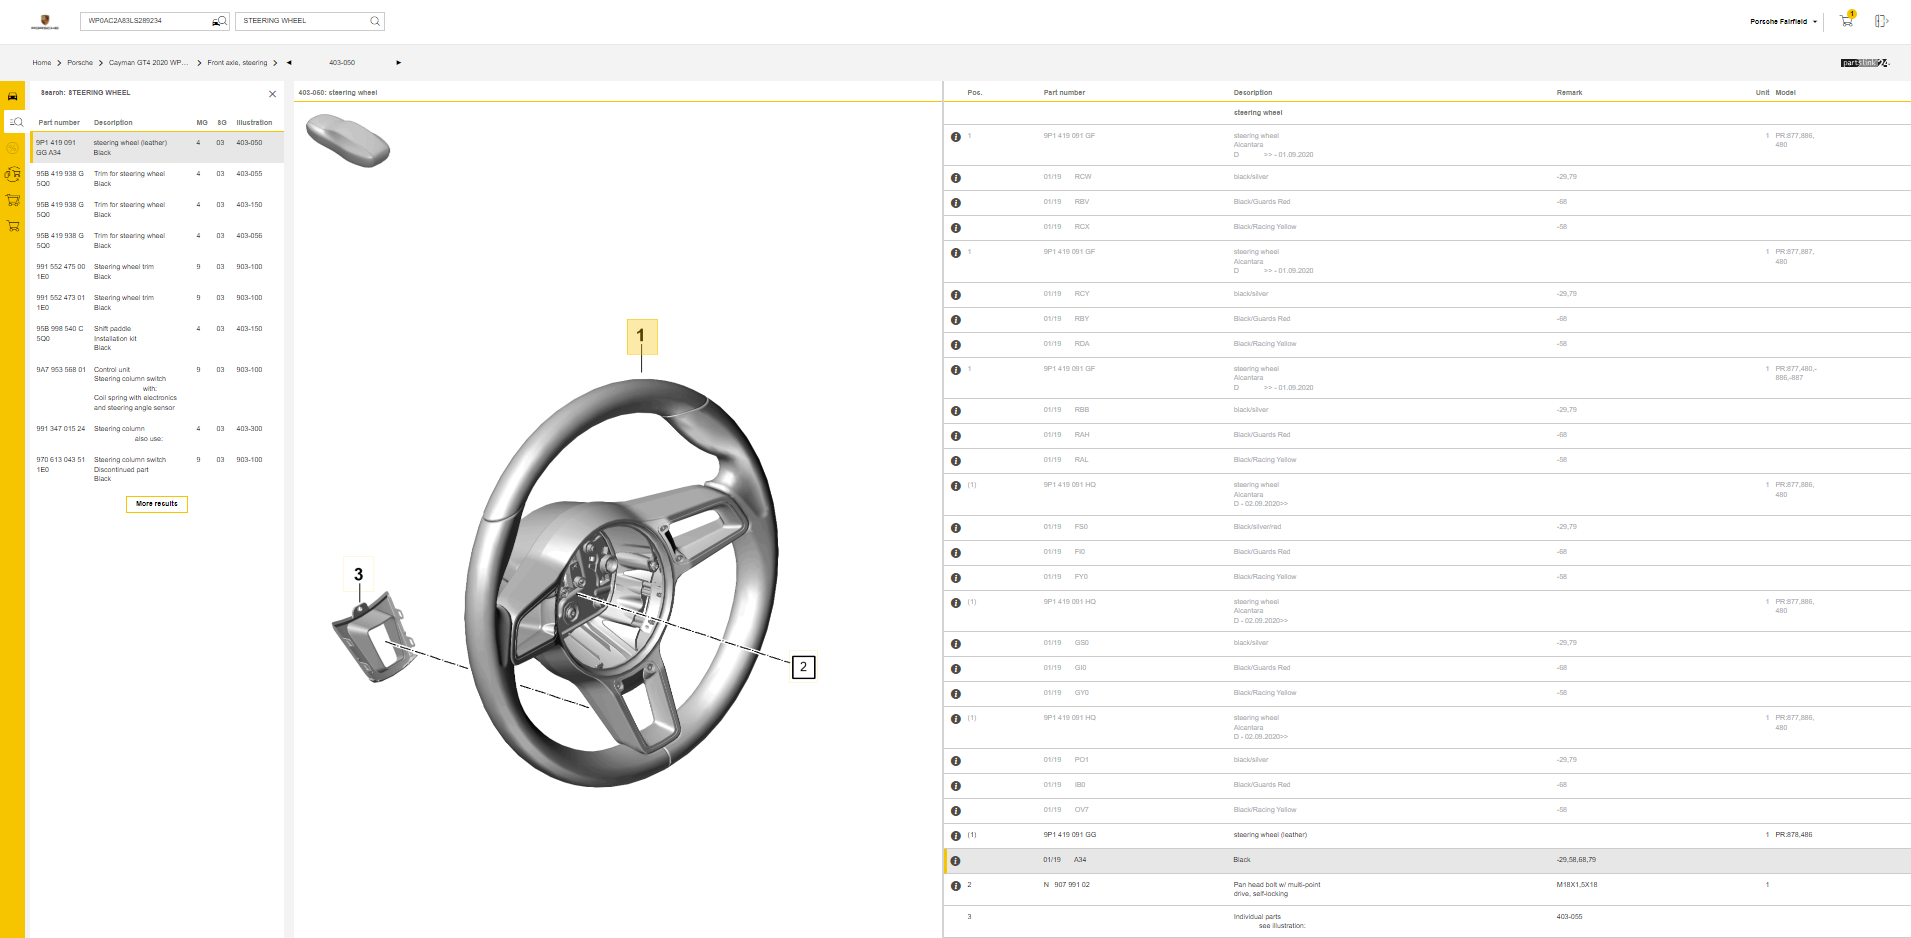Close the STEERING WHEEL search results panel
This screenshot has width=1911, height=938.
(272, 94)
